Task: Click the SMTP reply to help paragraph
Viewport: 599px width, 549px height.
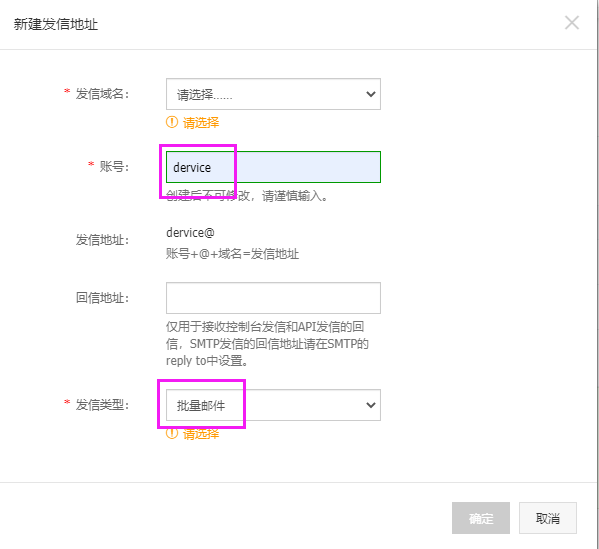Action: coord(267,344)
